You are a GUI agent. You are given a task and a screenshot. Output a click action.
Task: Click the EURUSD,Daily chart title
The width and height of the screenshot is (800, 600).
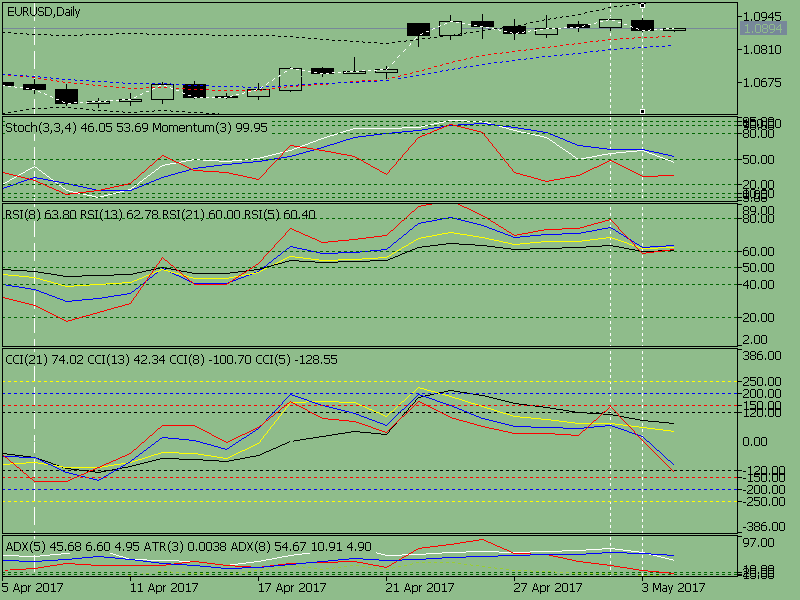(x=43, y=12)
